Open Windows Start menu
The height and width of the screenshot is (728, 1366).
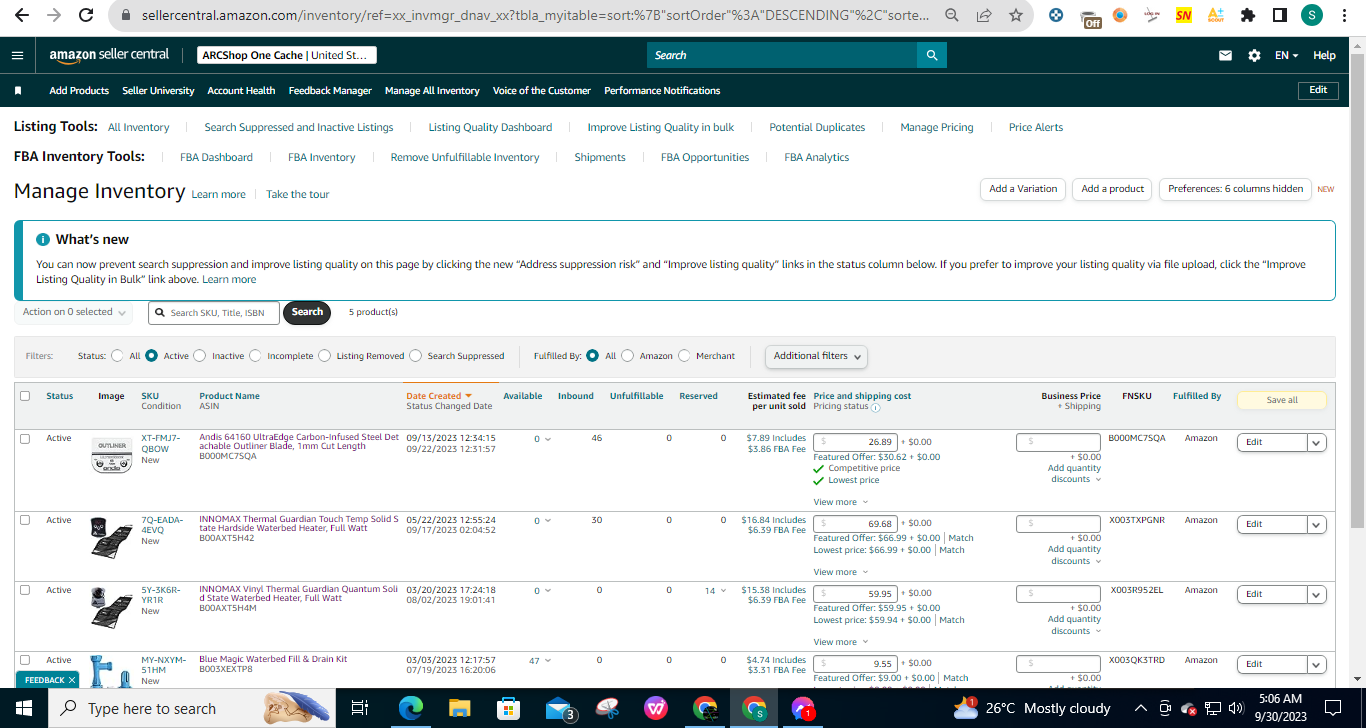(x=23, y=708)
